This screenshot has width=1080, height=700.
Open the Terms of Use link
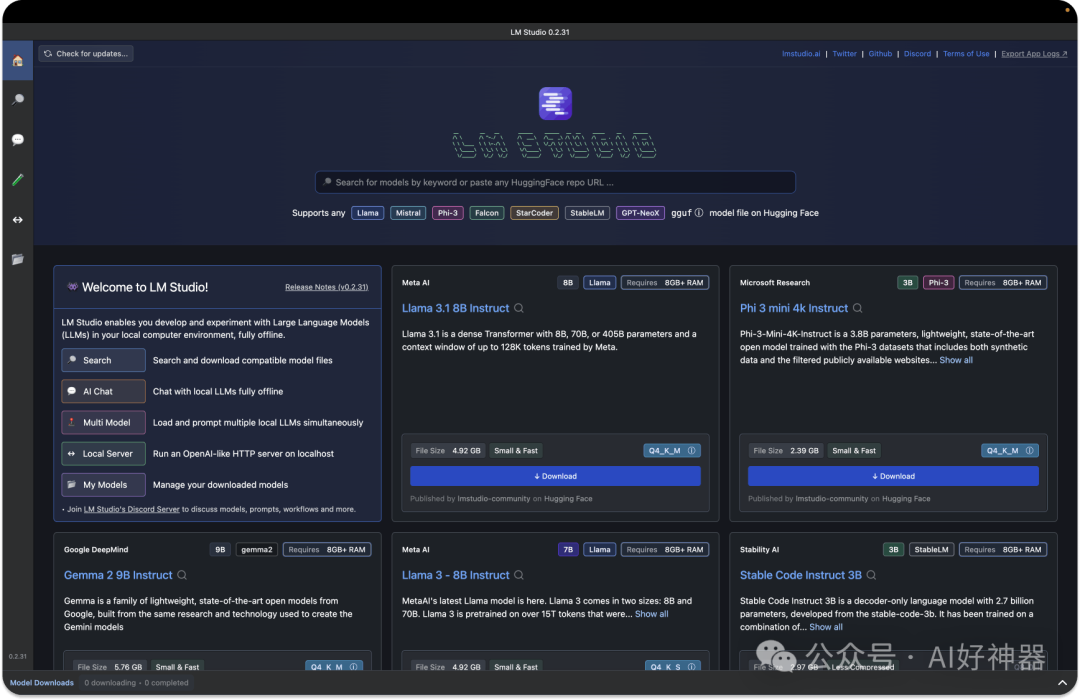(966, 54)
